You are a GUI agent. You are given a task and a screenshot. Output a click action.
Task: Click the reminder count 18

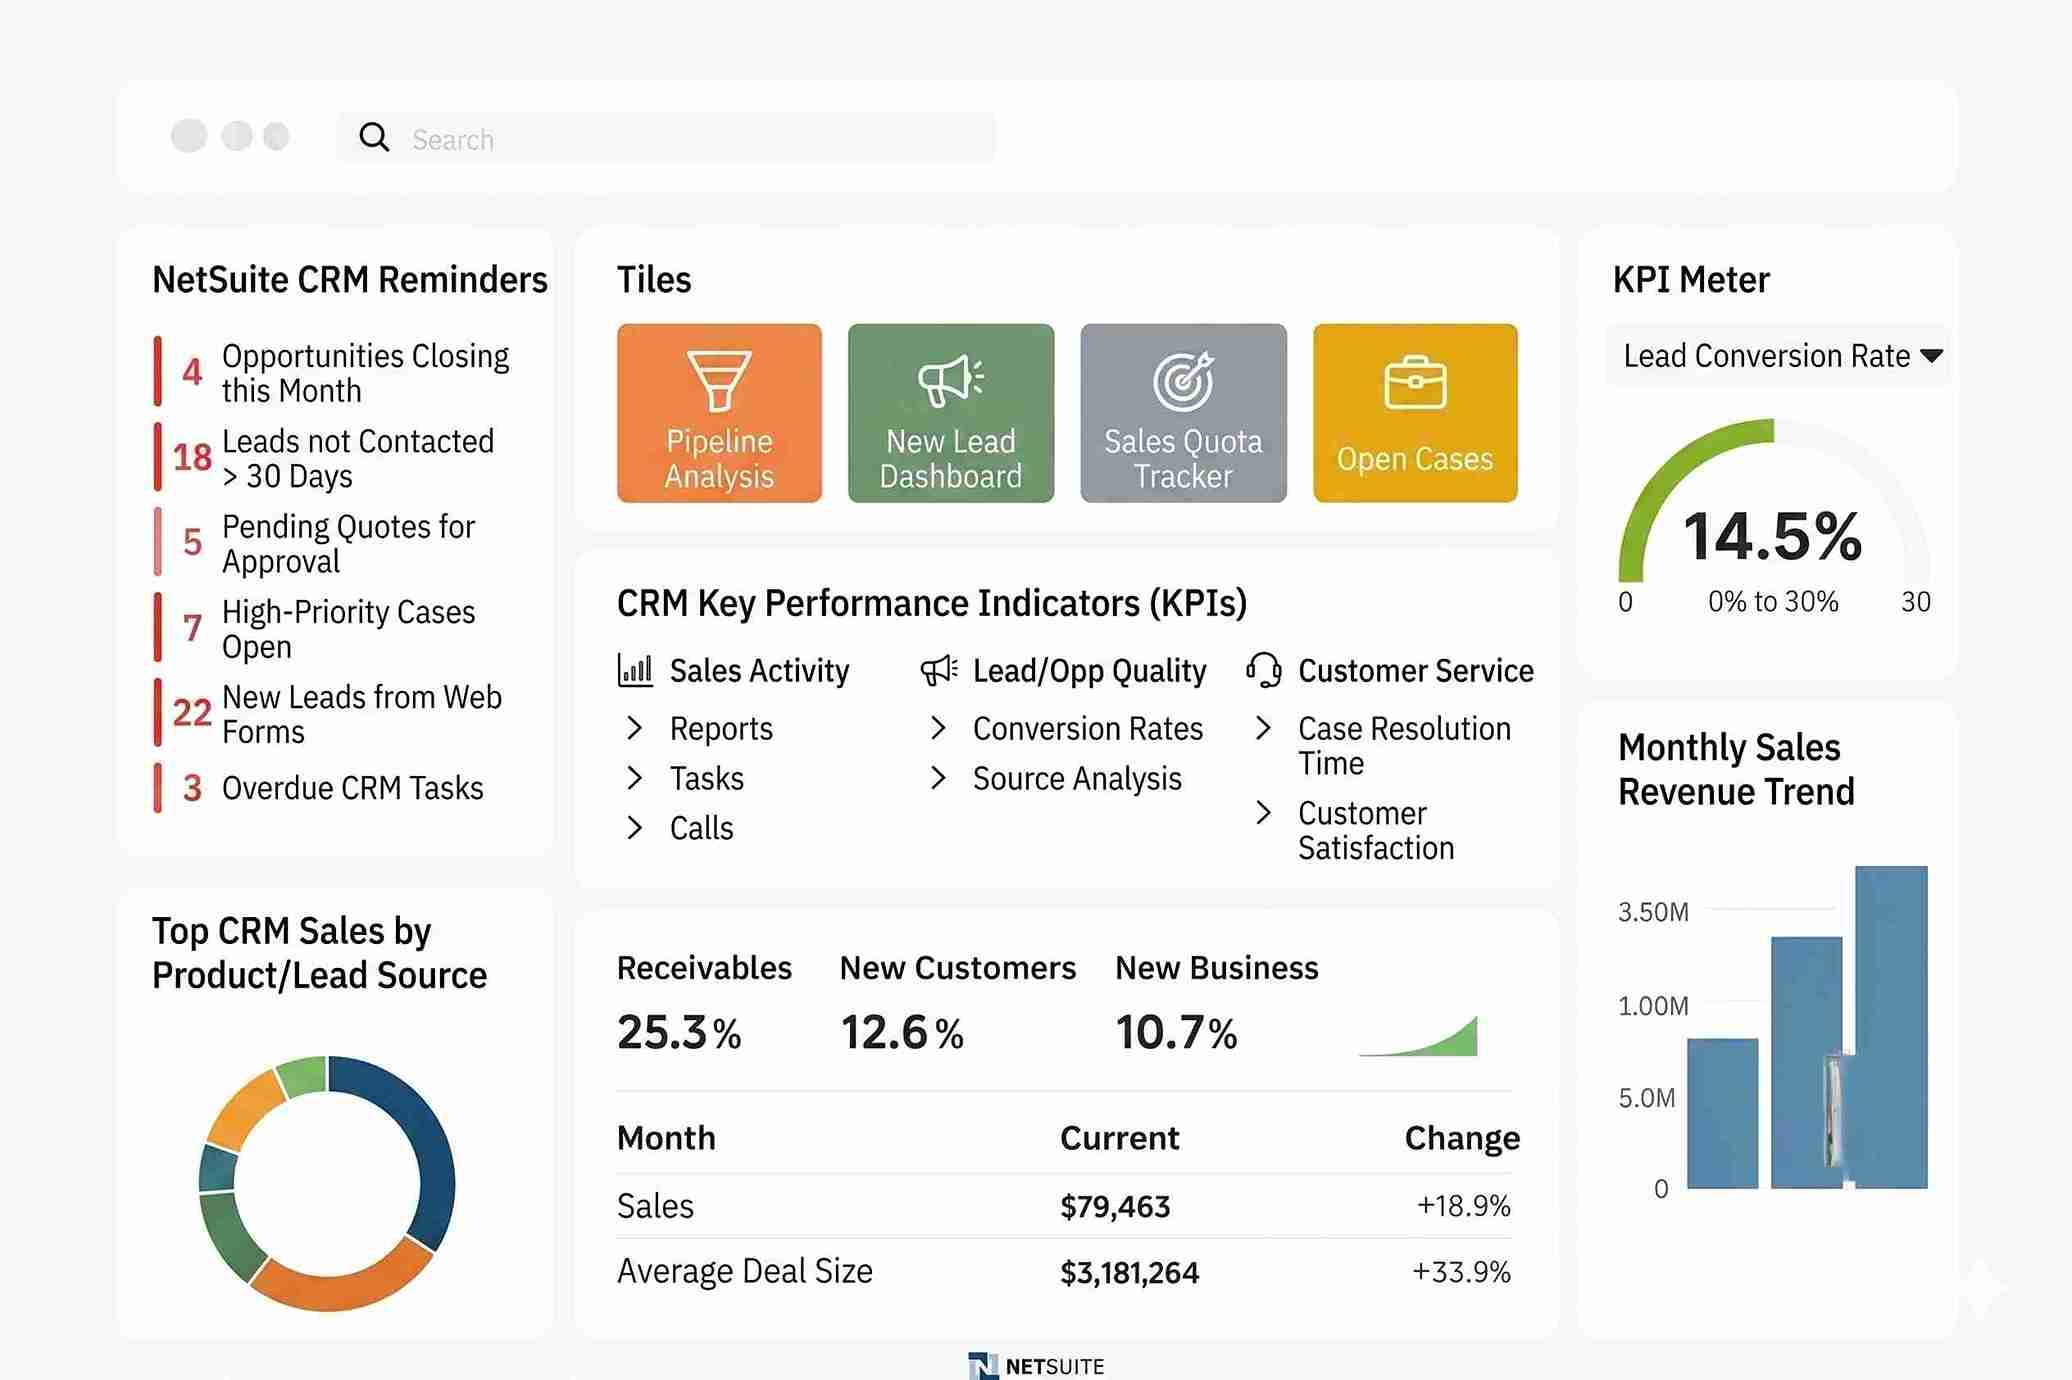(192, 458)
